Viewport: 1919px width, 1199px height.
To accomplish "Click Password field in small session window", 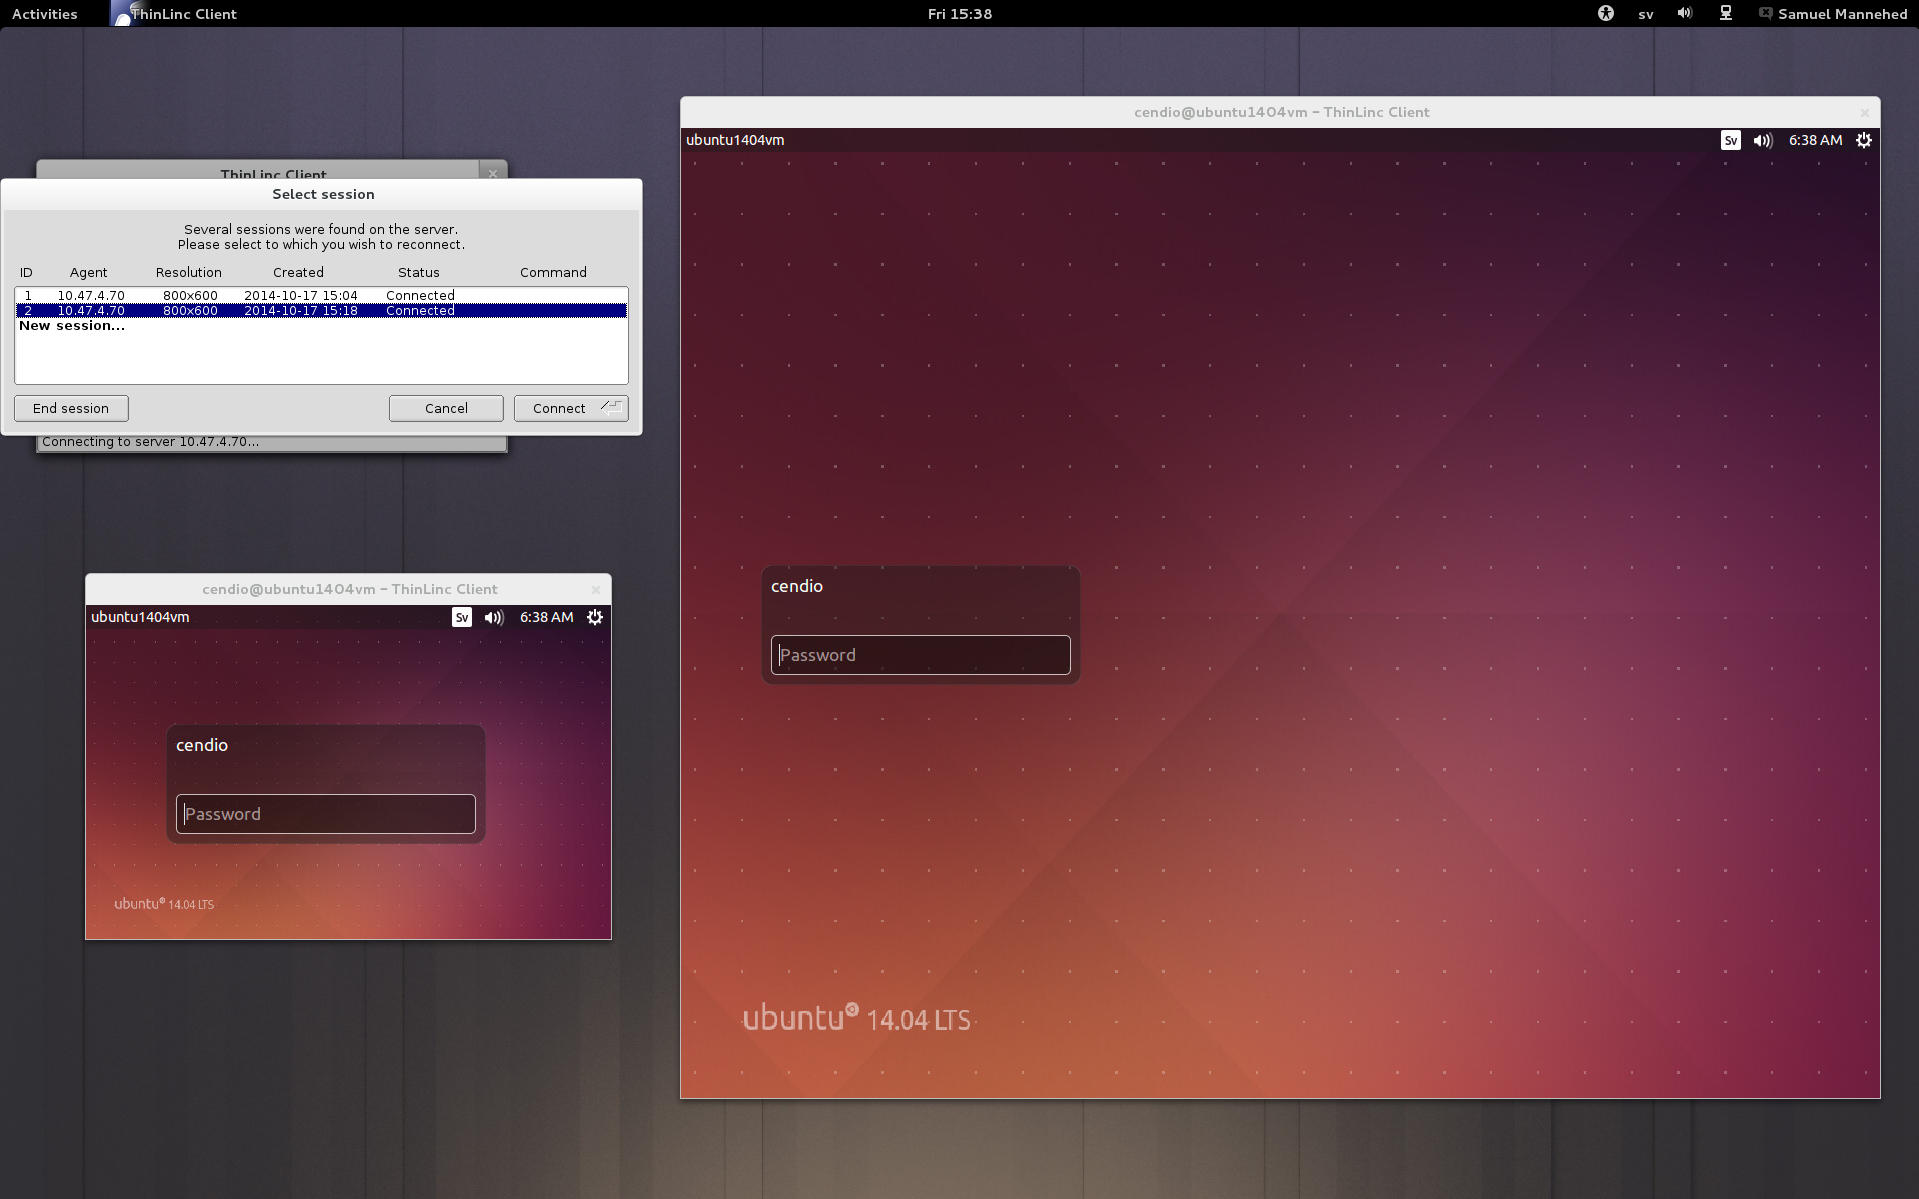I will pyautogui.click(x=326, y=814).
